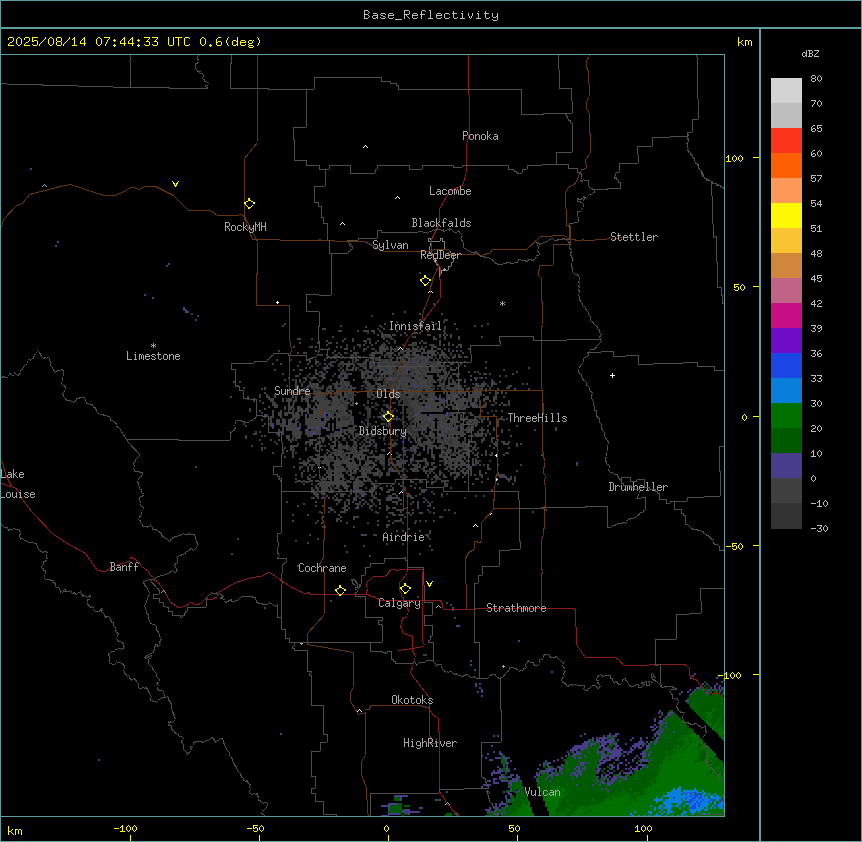862x842 pixels.
Task: Click the white asterisk marker east of Innisfail
Action: 502,303
